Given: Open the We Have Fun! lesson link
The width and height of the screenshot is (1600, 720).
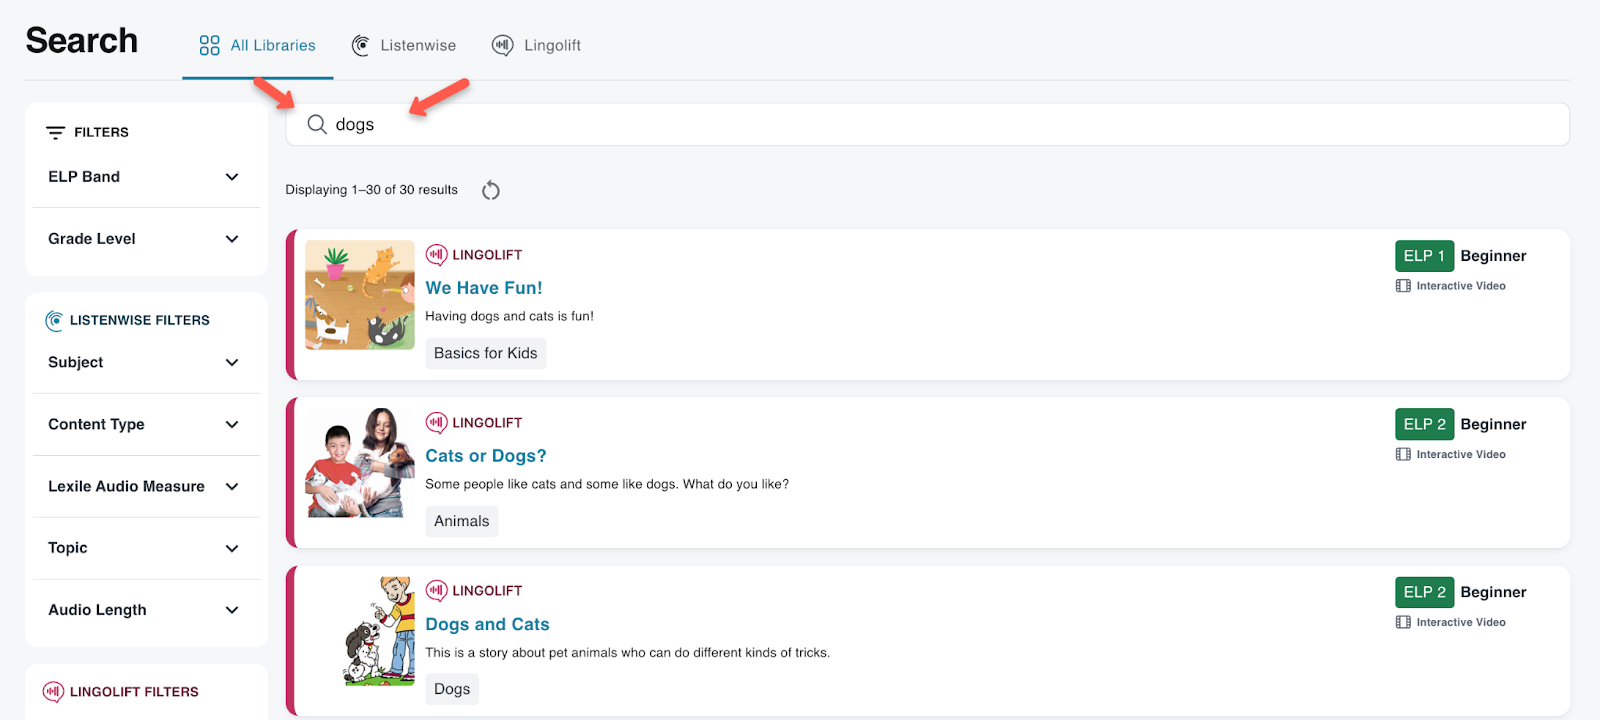Looking at the screenshot, I should tap(484, 288).
